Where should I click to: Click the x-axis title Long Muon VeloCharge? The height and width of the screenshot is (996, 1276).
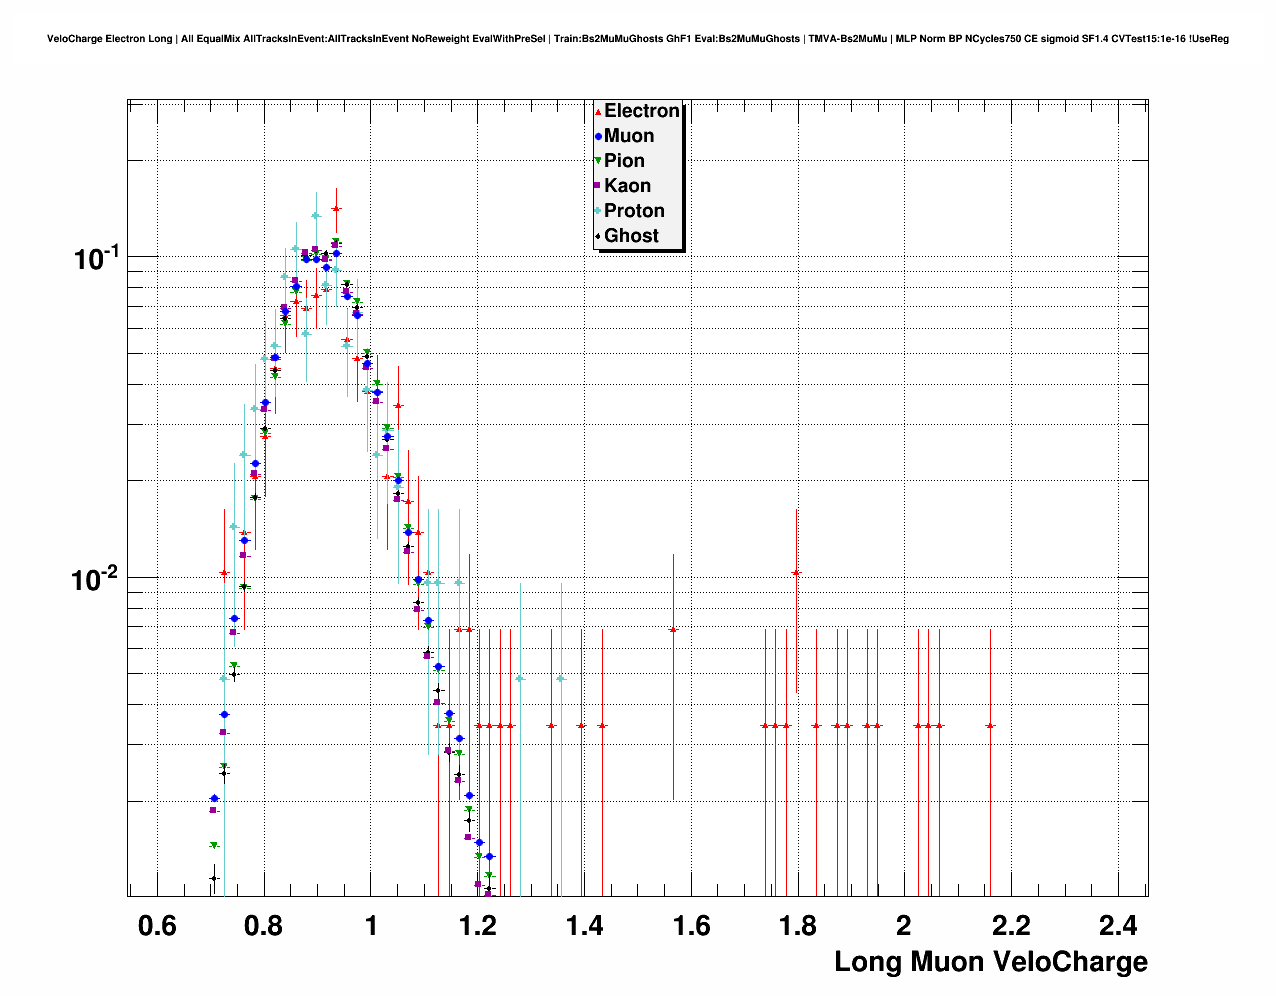coord(991,963)
